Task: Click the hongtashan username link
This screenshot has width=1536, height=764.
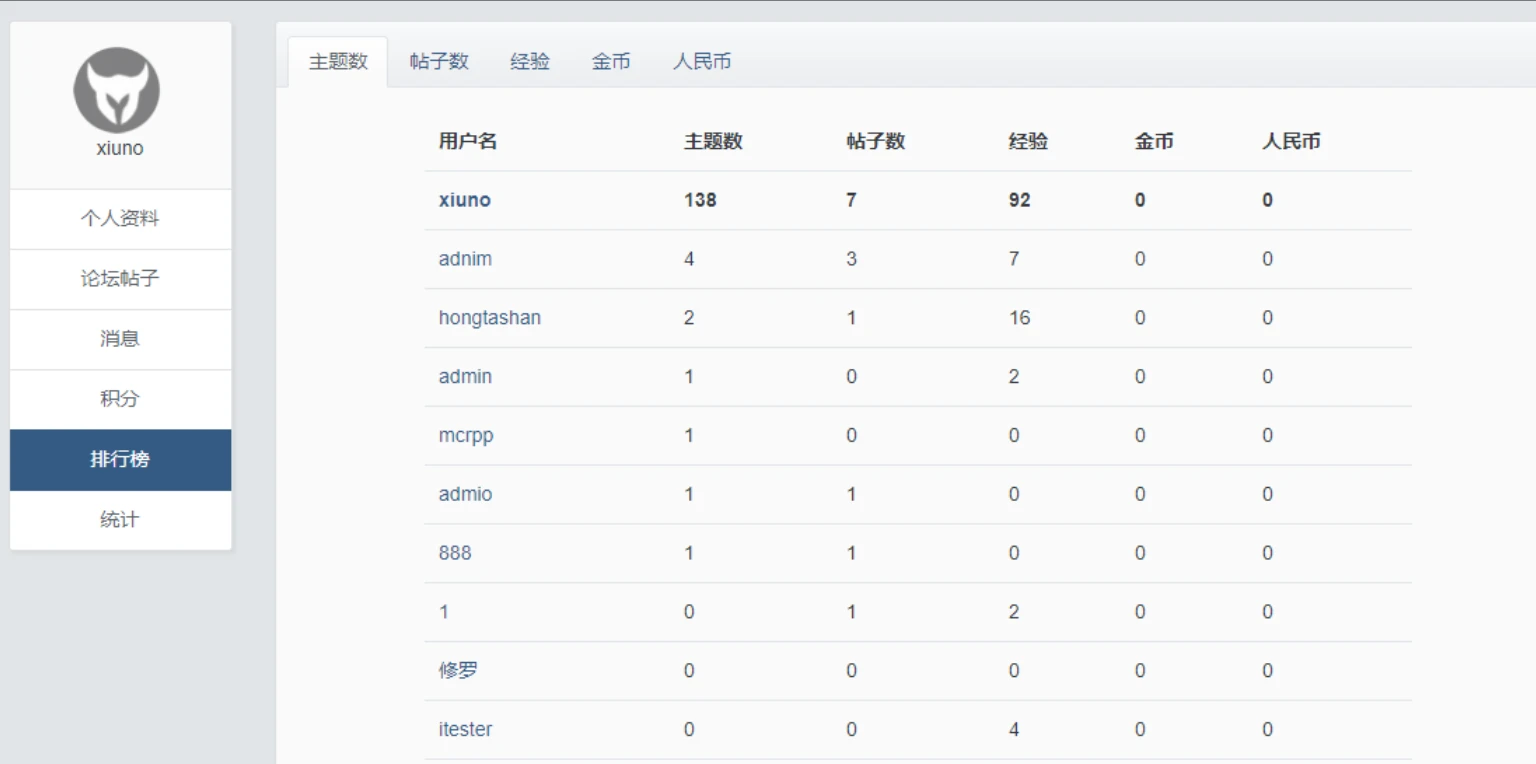Action: tap(489, 317)
